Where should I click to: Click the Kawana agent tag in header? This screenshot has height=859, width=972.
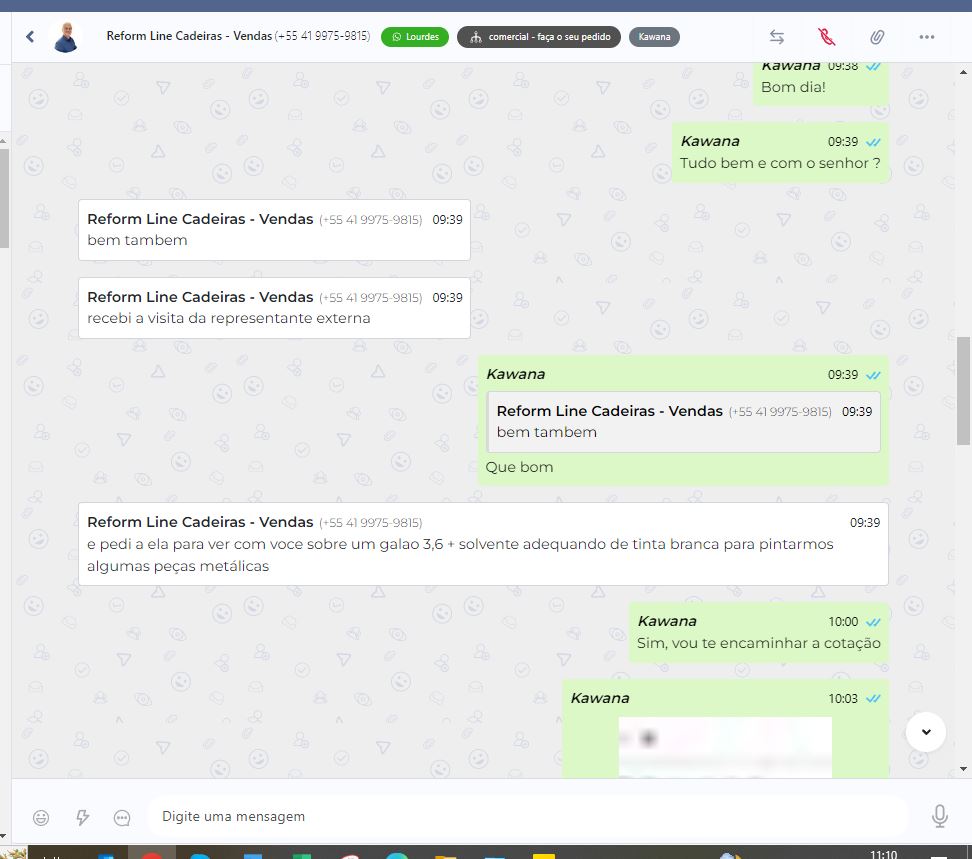pyautogui.click(x=655, y=37)
